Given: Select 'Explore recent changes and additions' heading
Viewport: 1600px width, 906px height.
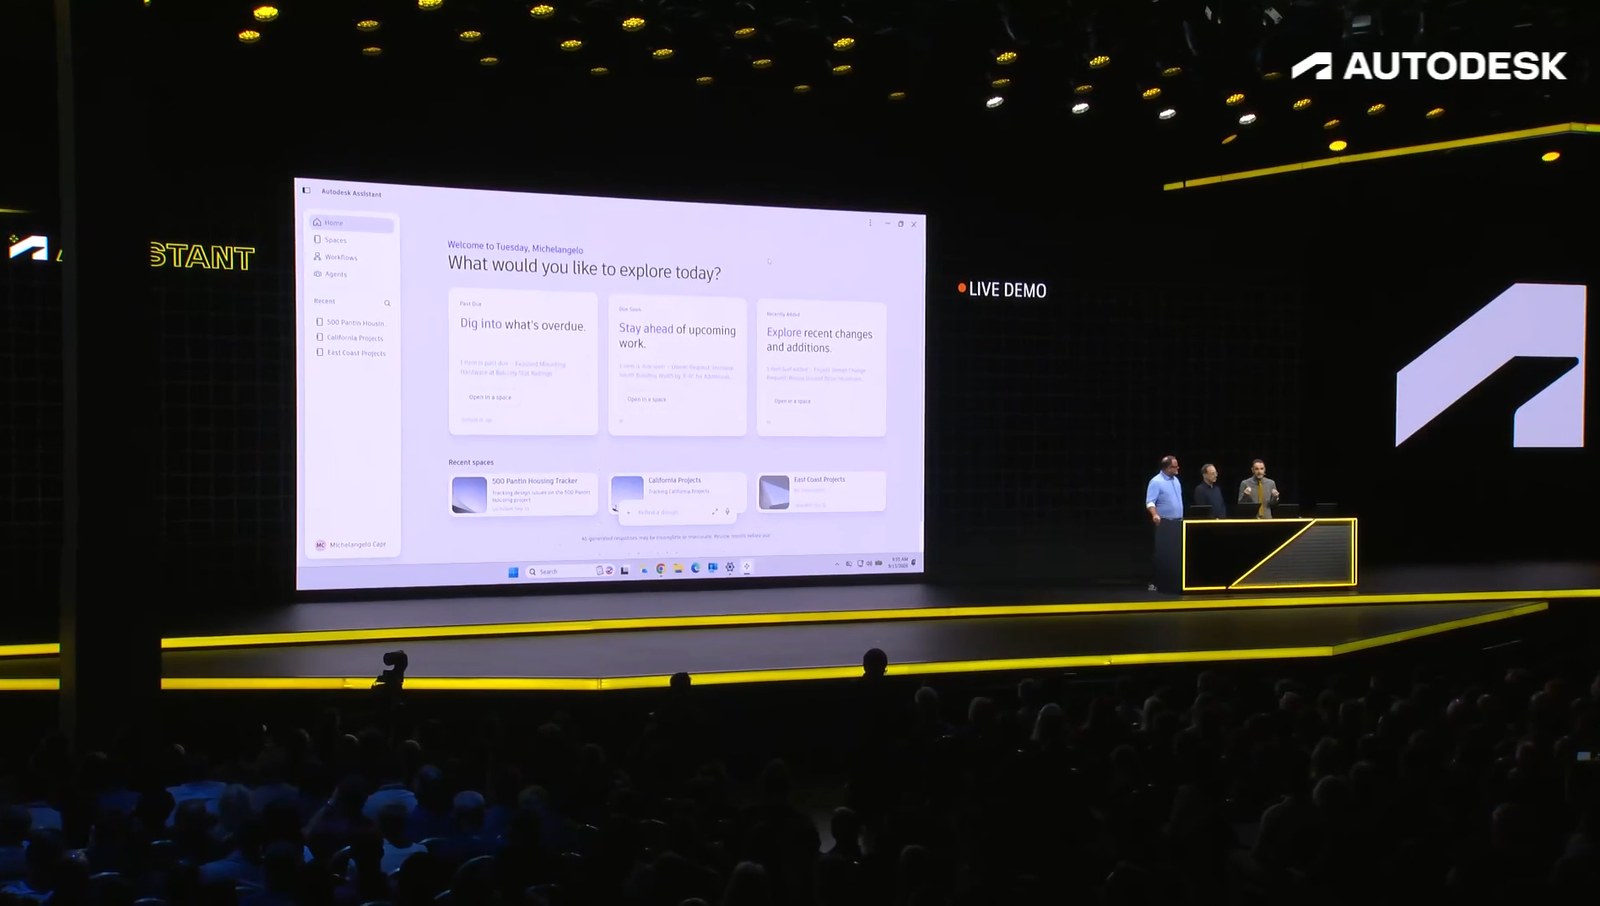Looking at the screenshot, I should (x=819, y=340).
